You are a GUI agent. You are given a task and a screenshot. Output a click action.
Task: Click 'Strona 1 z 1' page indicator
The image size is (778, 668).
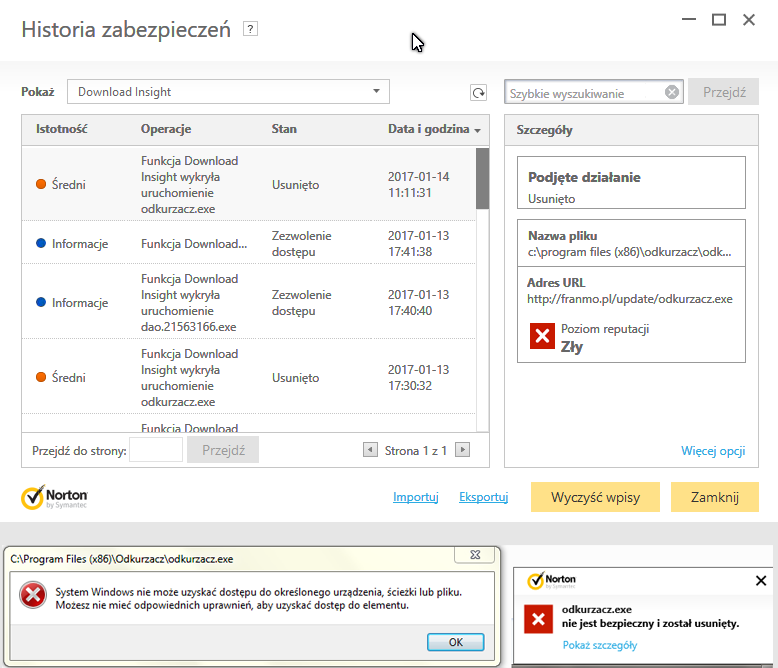click(x=416, y=451)
